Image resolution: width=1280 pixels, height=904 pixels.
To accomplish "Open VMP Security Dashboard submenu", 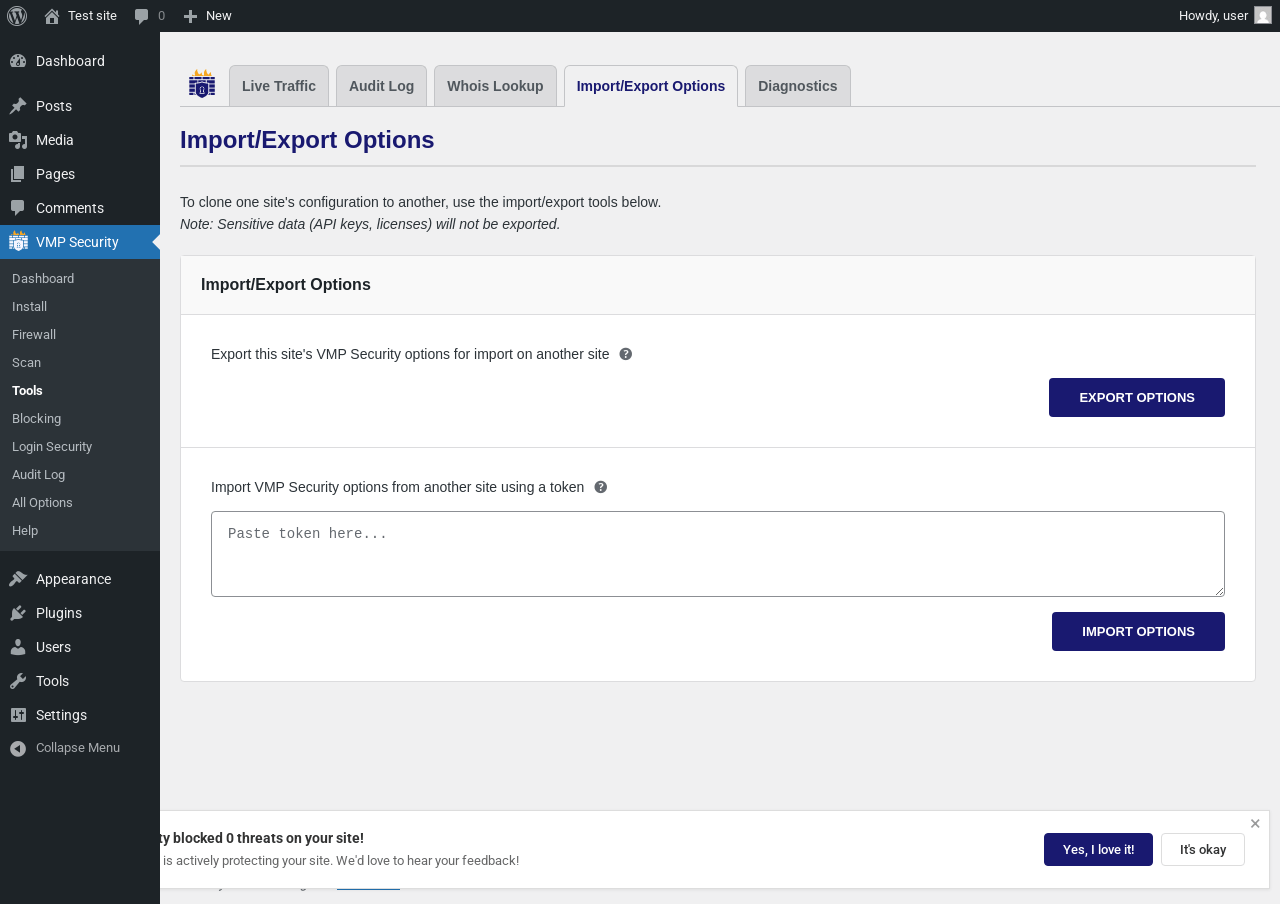I will click(x=80, y=278).
